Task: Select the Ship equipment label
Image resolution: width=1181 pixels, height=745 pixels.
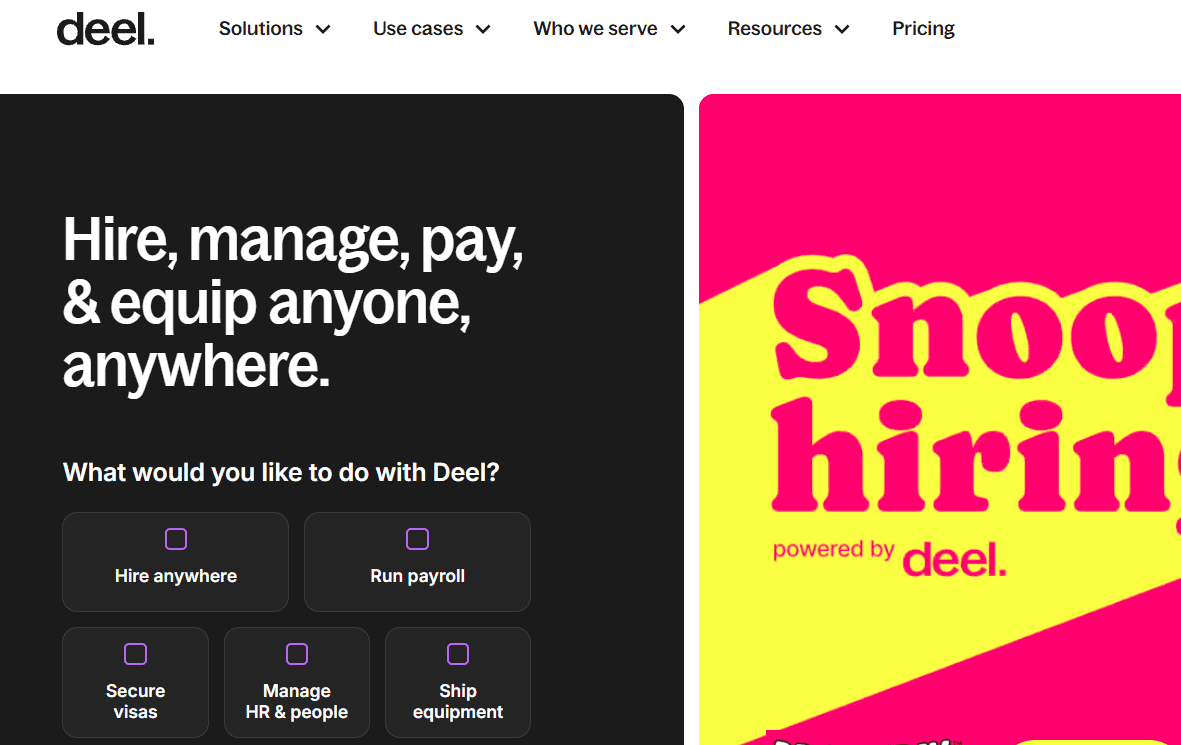Action: point(458,701)
